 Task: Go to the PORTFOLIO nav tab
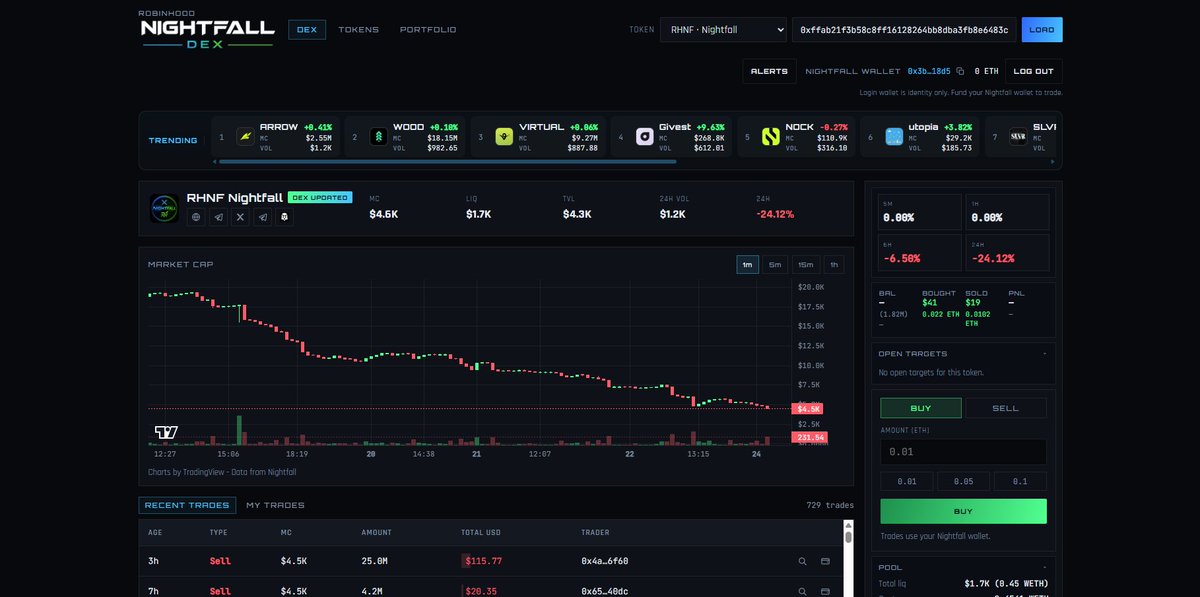coord(428,30)
